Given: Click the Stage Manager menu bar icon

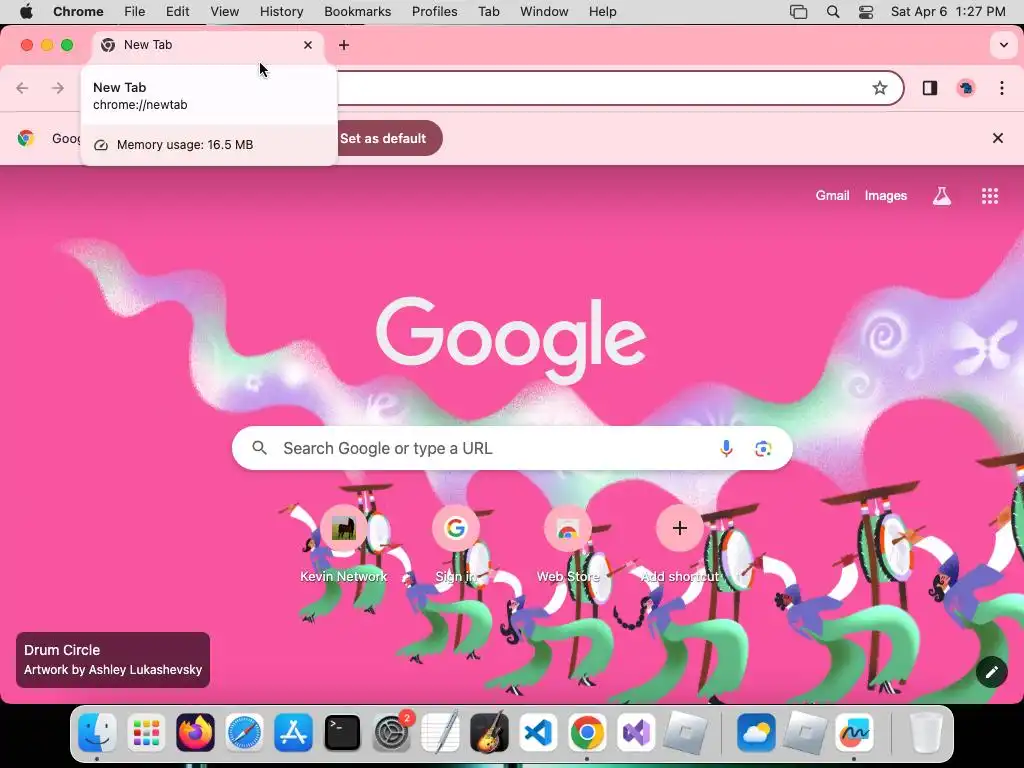Looking at the screenshot, I should [x=798, y=11].
